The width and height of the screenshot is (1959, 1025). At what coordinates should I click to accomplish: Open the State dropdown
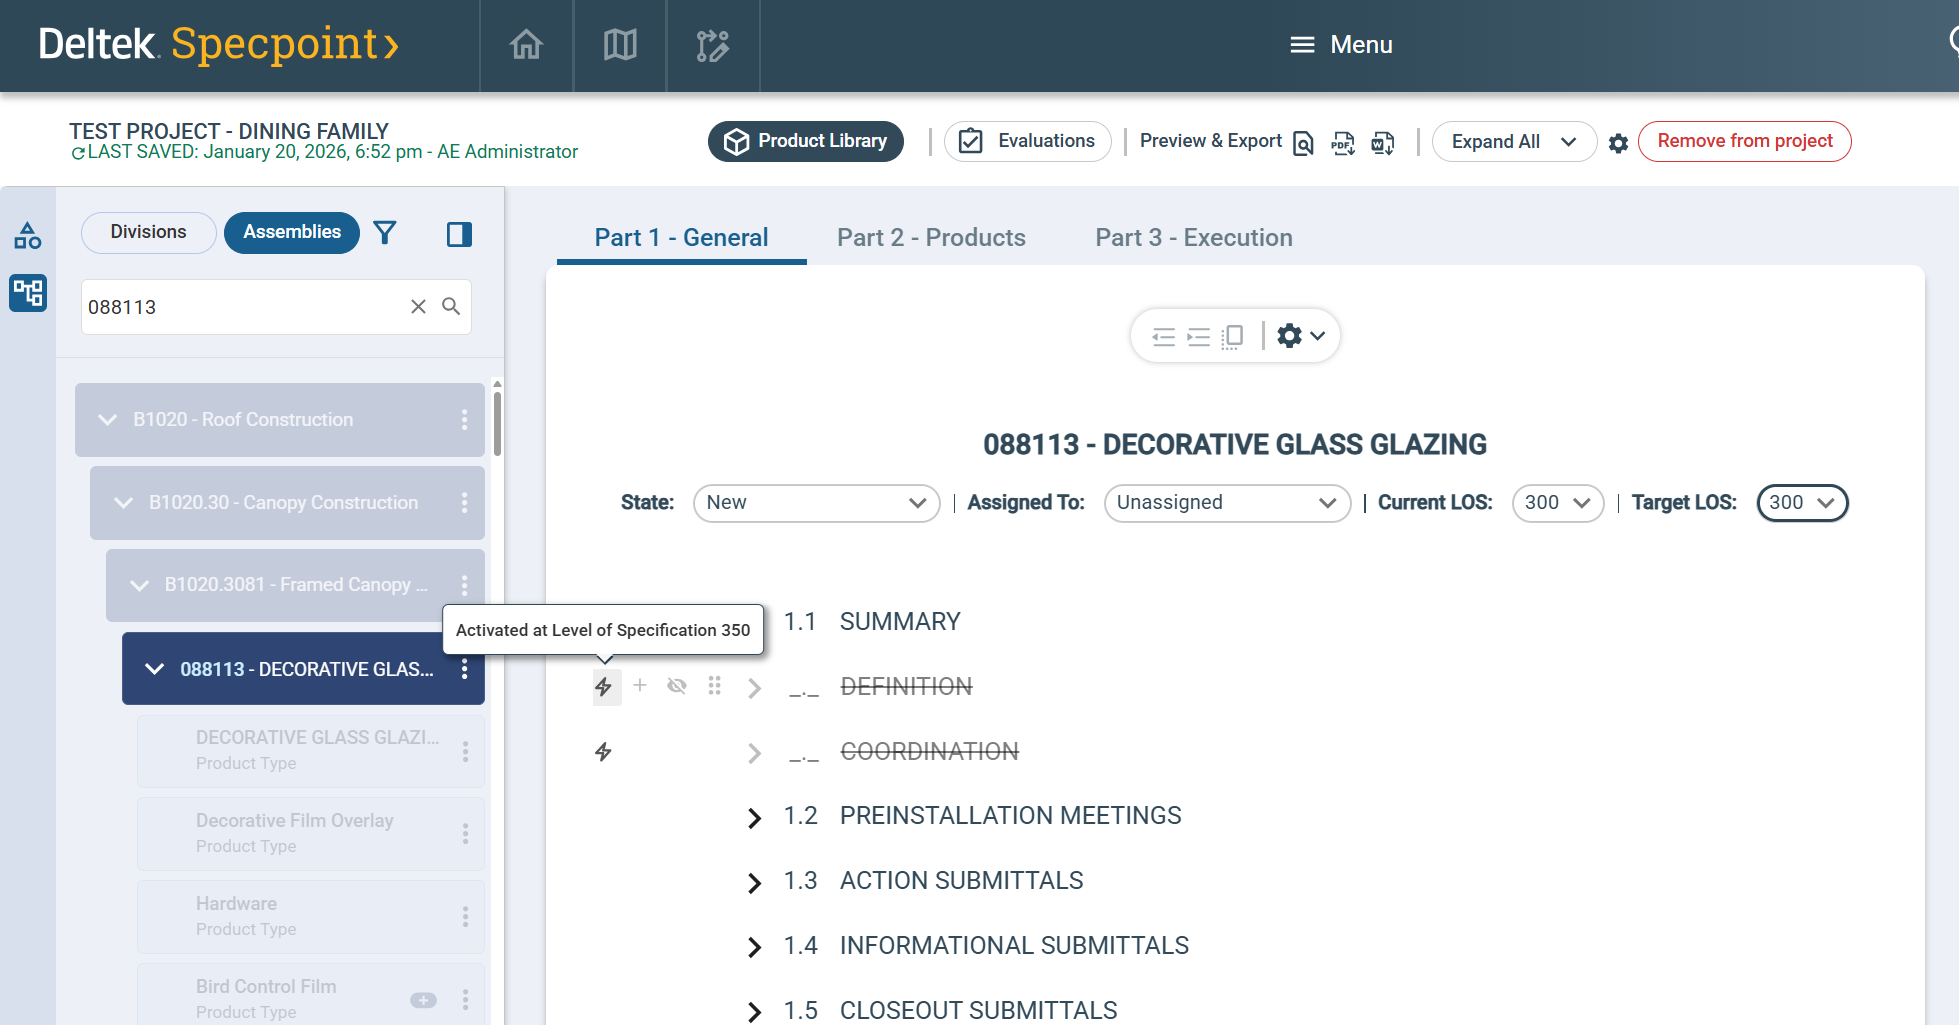click(x=816, y=503)
